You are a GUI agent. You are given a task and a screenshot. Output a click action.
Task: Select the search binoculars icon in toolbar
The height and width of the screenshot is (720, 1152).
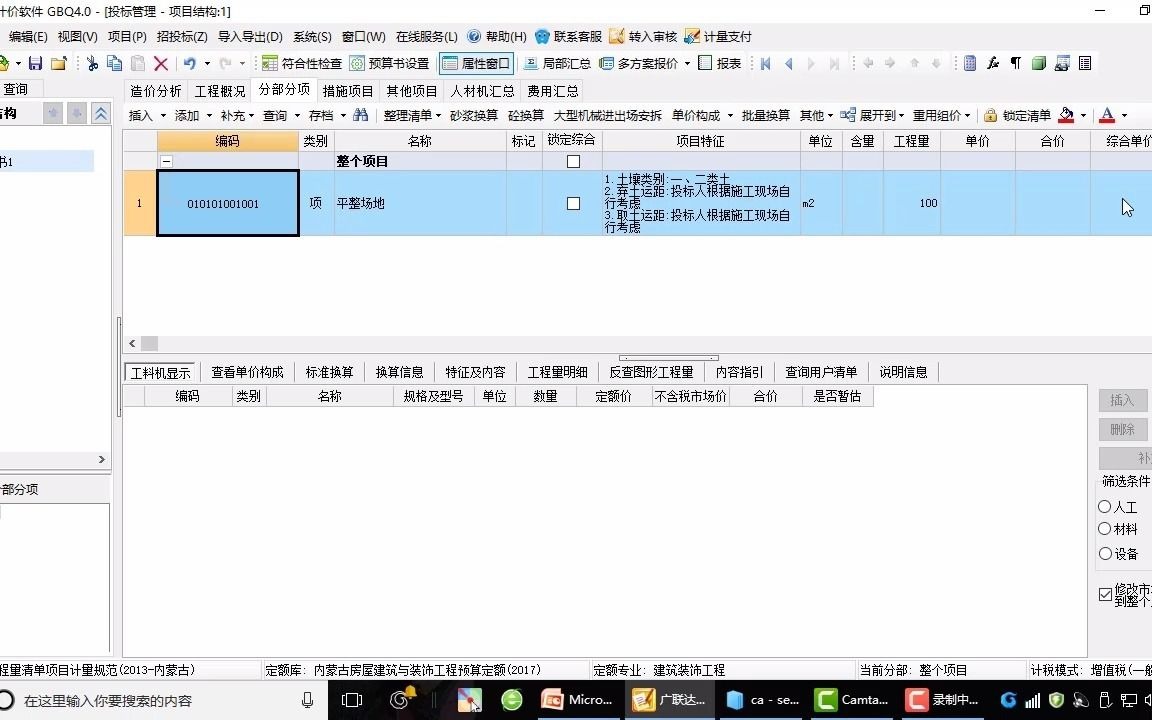[x=360, y=114]
